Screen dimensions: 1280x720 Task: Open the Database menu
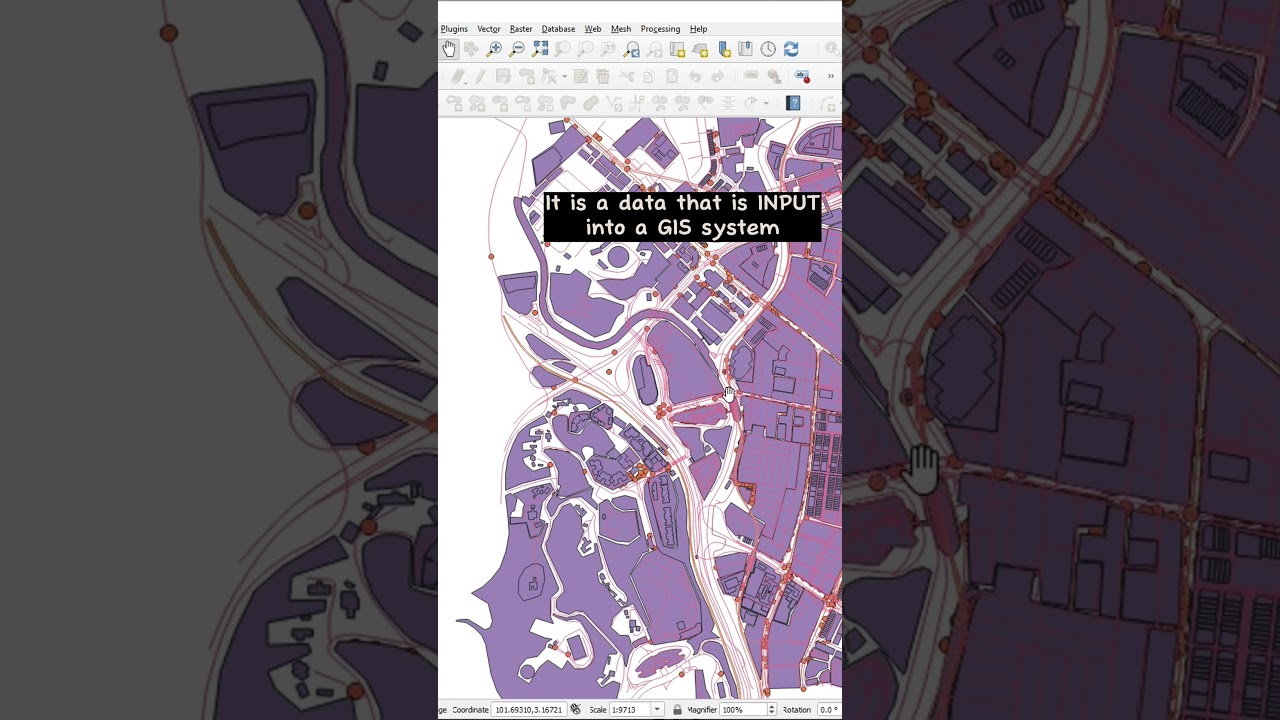[558, 29]
